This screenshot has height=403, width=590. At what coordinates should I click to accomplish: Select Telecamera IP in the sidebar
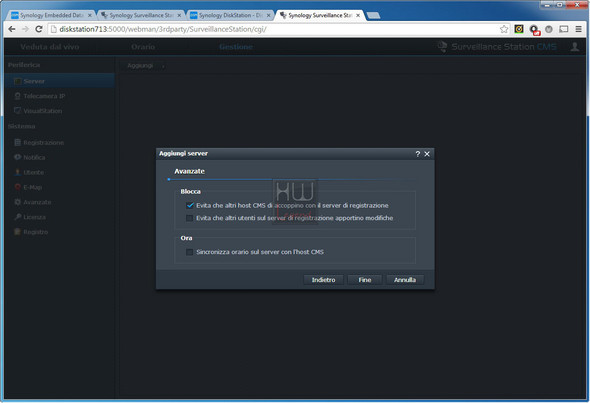[60, 96]
